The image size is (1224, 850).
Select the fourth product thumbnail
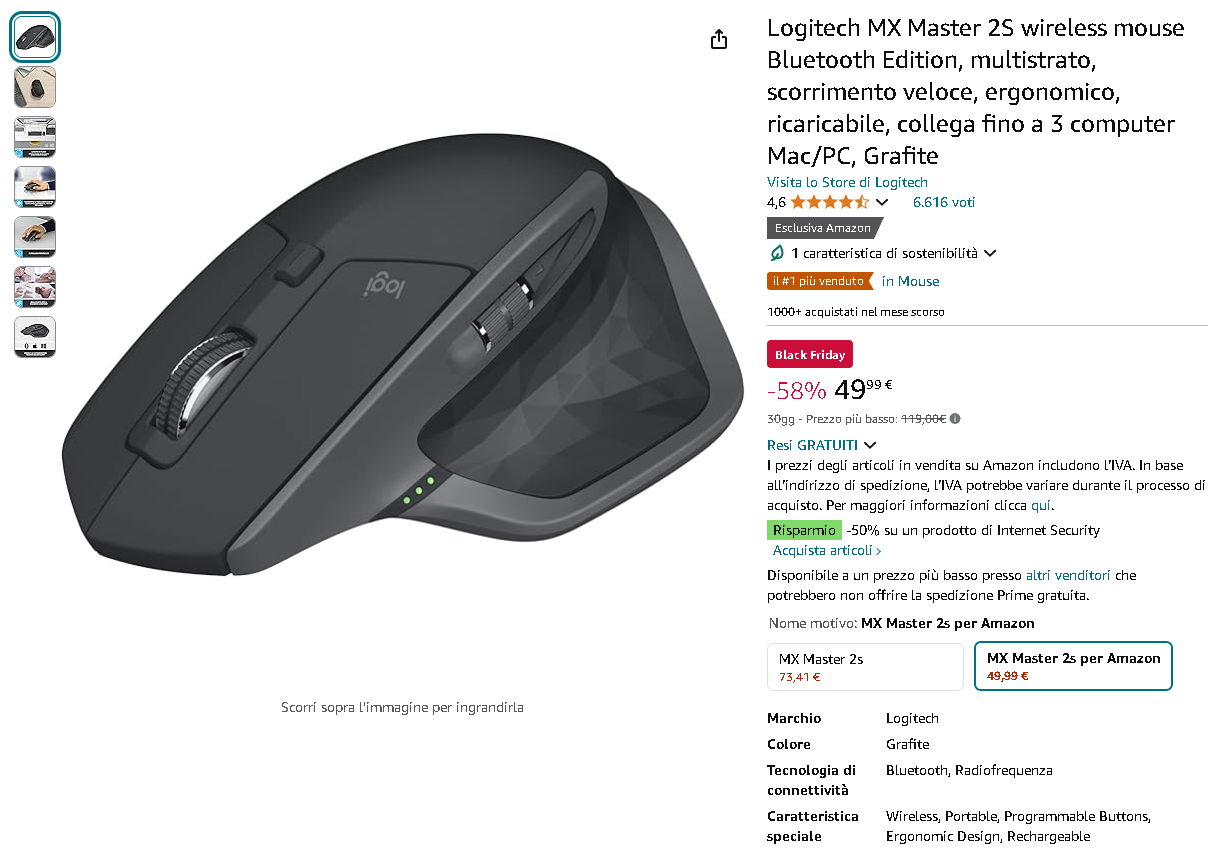click(35, 187)
